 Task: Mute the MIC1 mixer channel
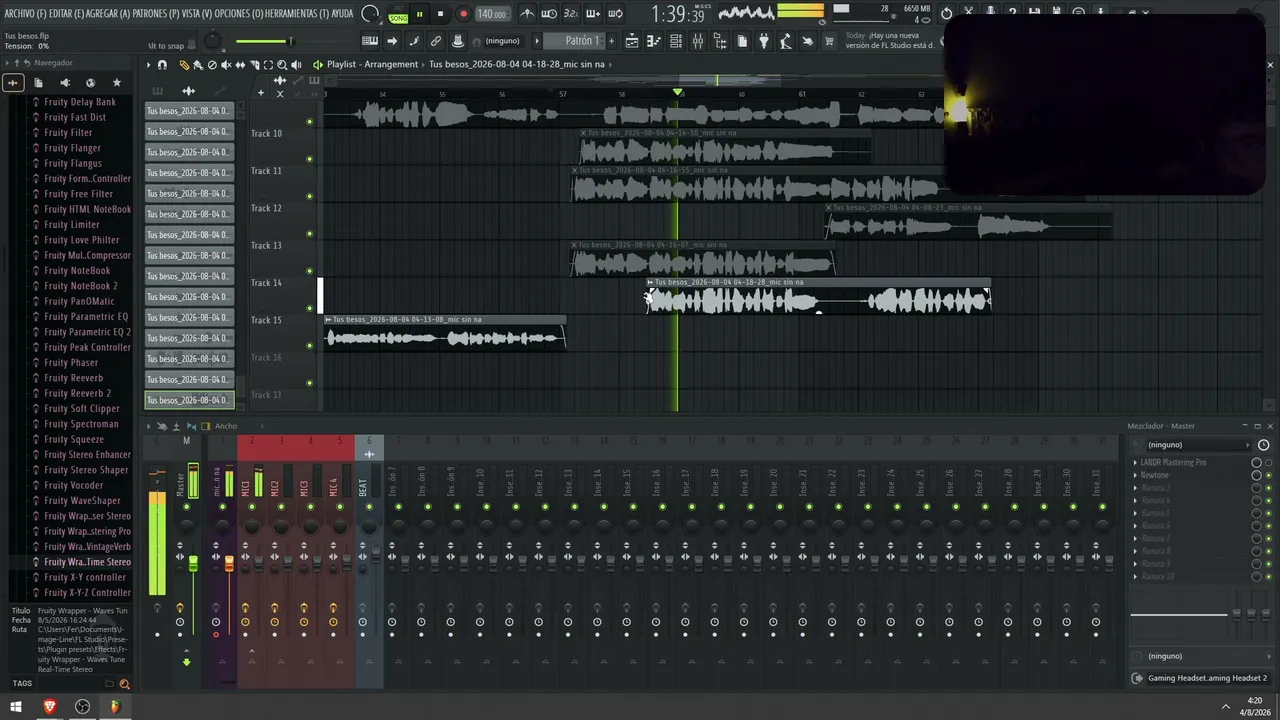coord(252,507)
